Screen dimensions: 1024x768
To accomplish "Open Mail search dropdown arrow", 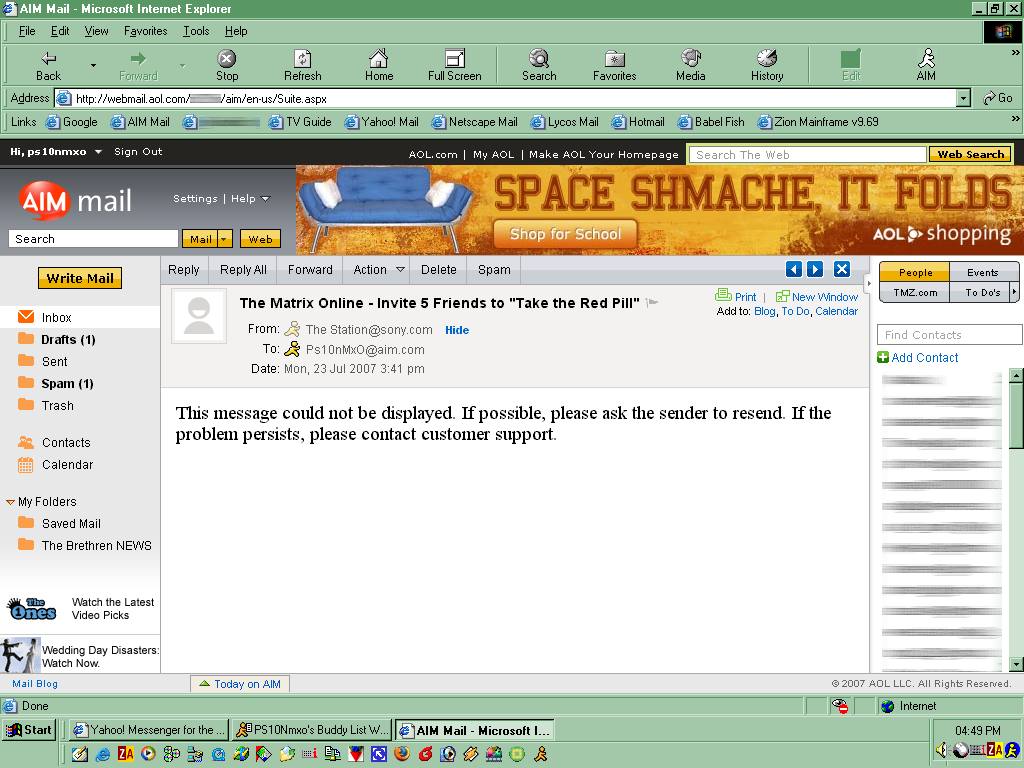I will coord(225,239).
